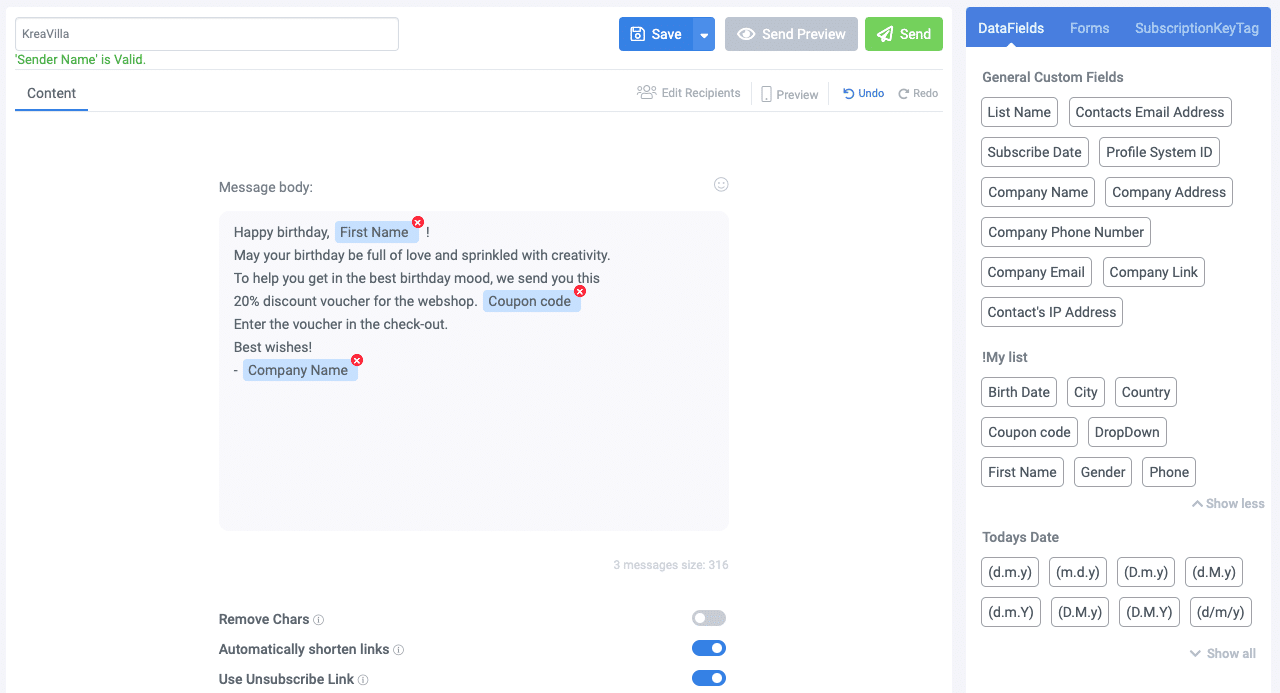The height and width of the screenshot is (693, 1280).
Task: Open Edit Recipients
Action: click(689, 93)
